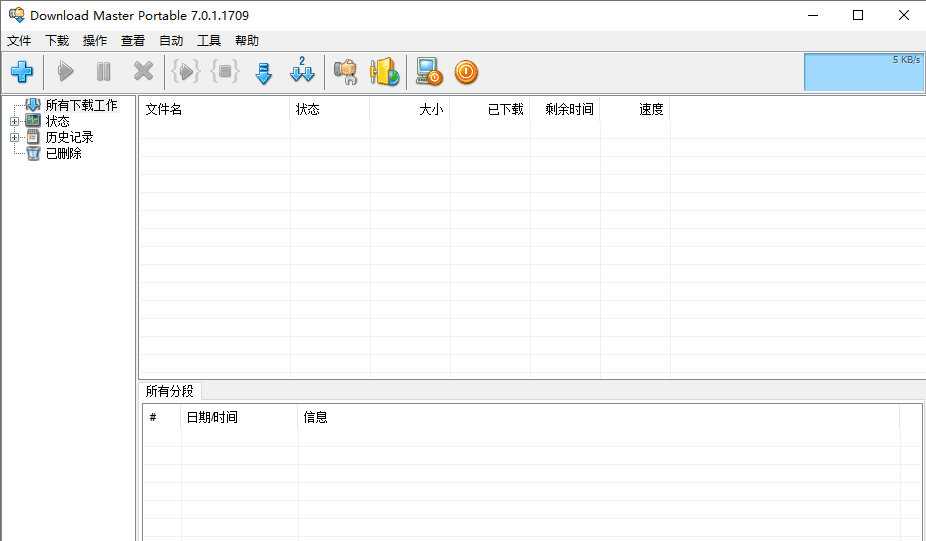Open the 工具 menu
The width and height of the screenshot is (926, 541).
pyautogui.click(x=209, y=41)
